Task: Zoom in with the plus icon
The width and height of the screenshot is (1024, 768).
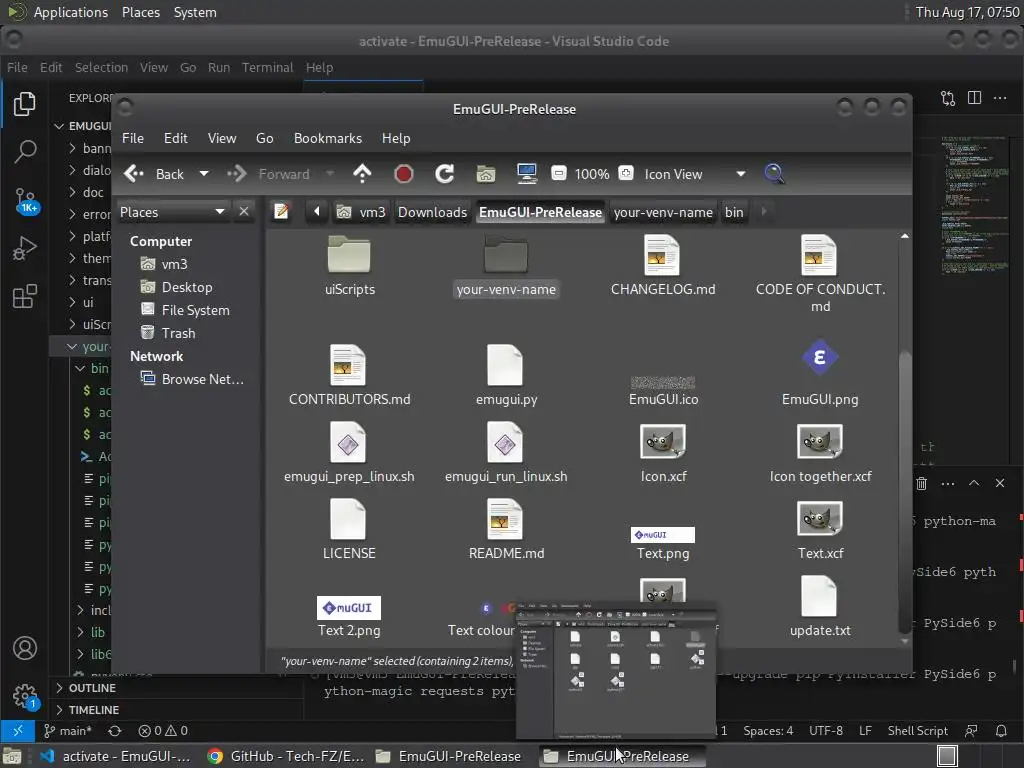Action: (x=626, y=174)
